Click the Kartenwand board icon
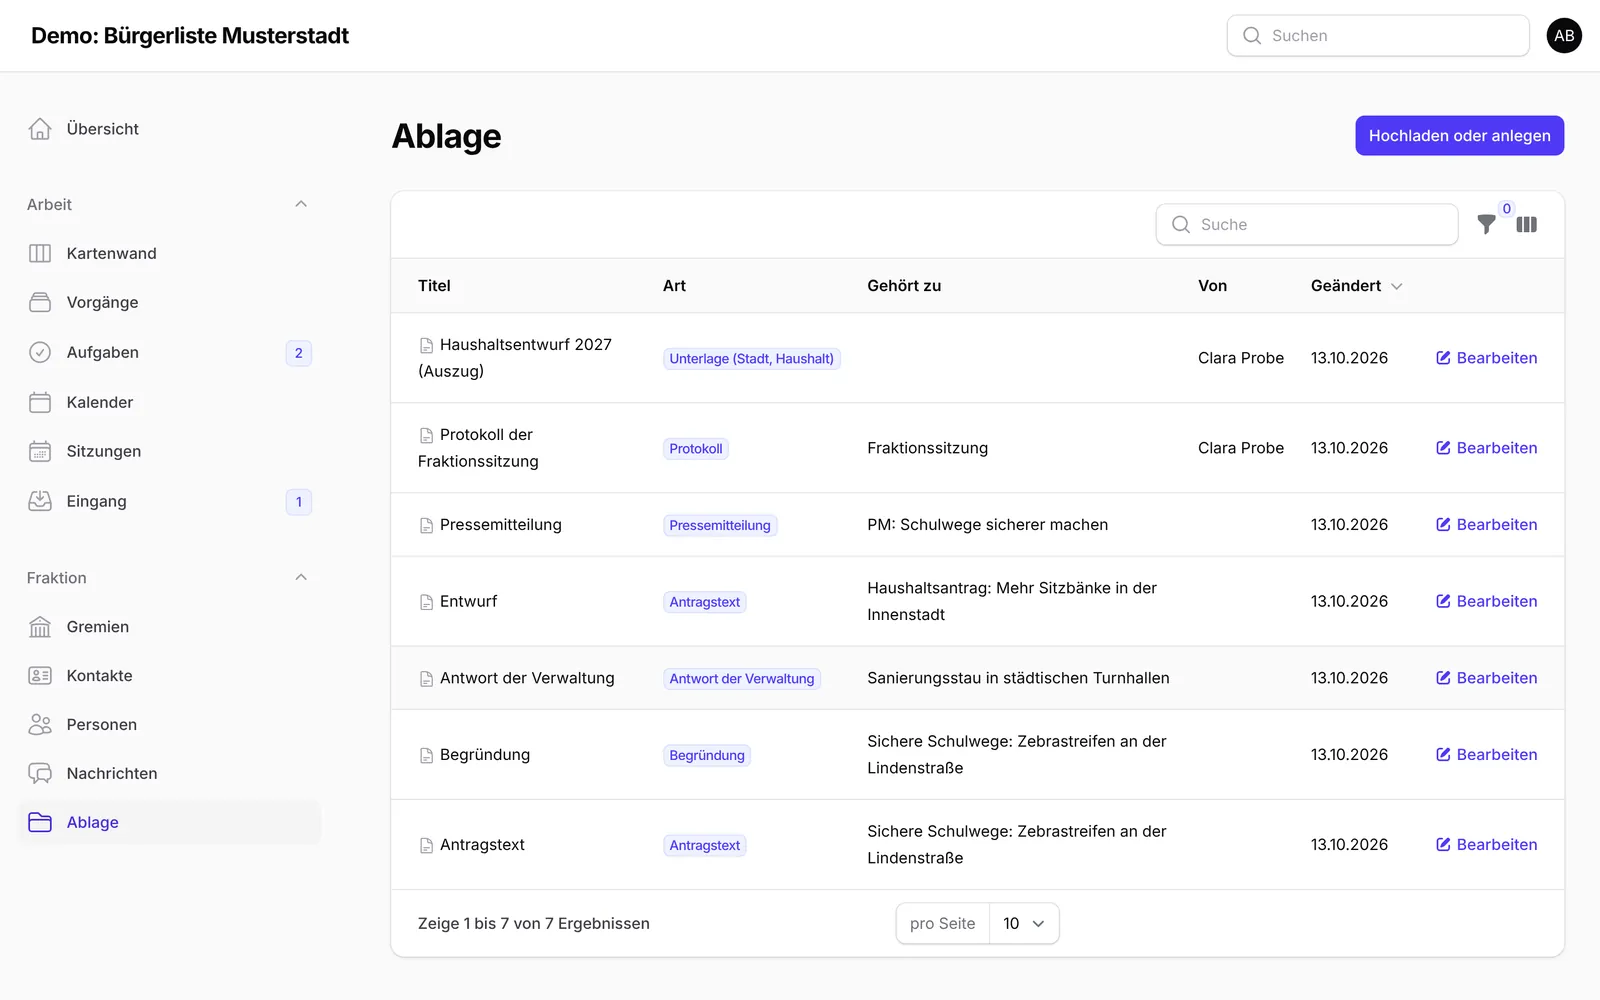Screen dimensions: 1600x1000 coord(40,254)
